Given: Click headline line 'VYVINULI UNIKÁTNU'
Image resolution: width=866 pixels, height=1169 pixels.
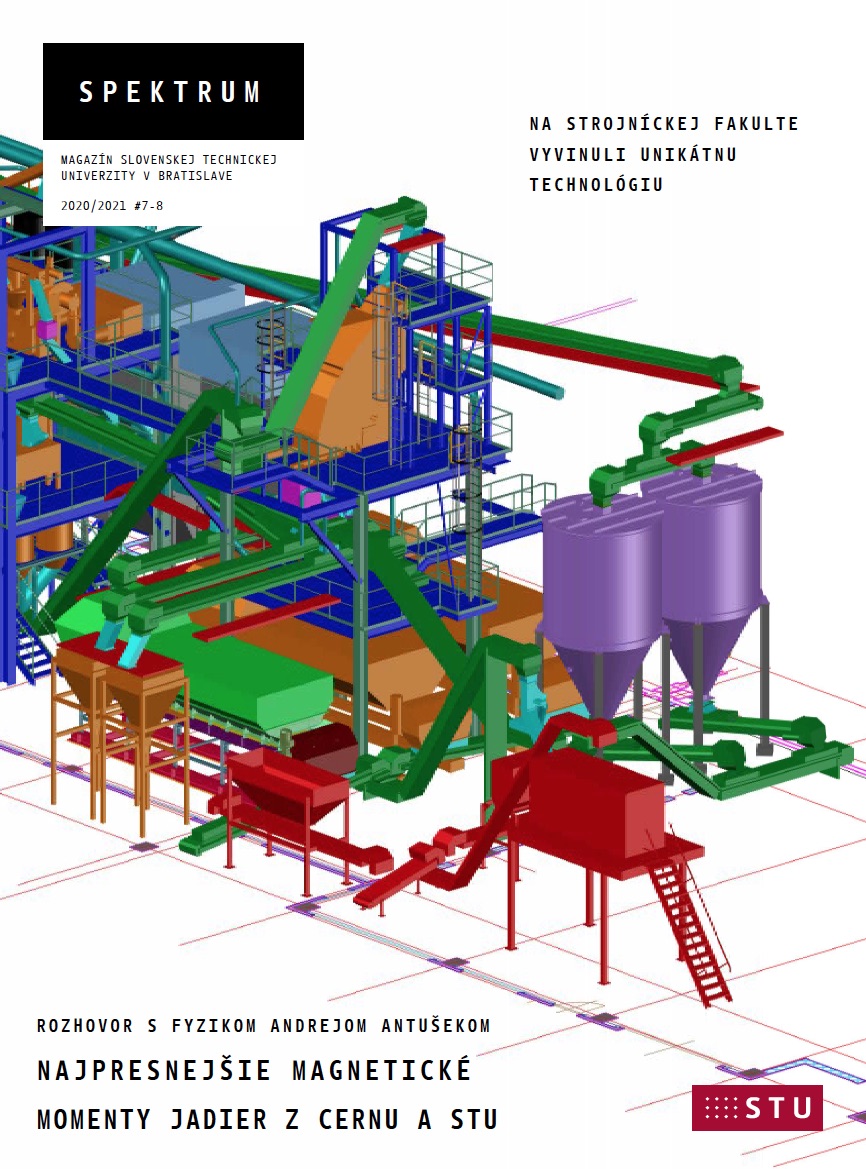Looking at the screenshot, I should pos(633,154).
